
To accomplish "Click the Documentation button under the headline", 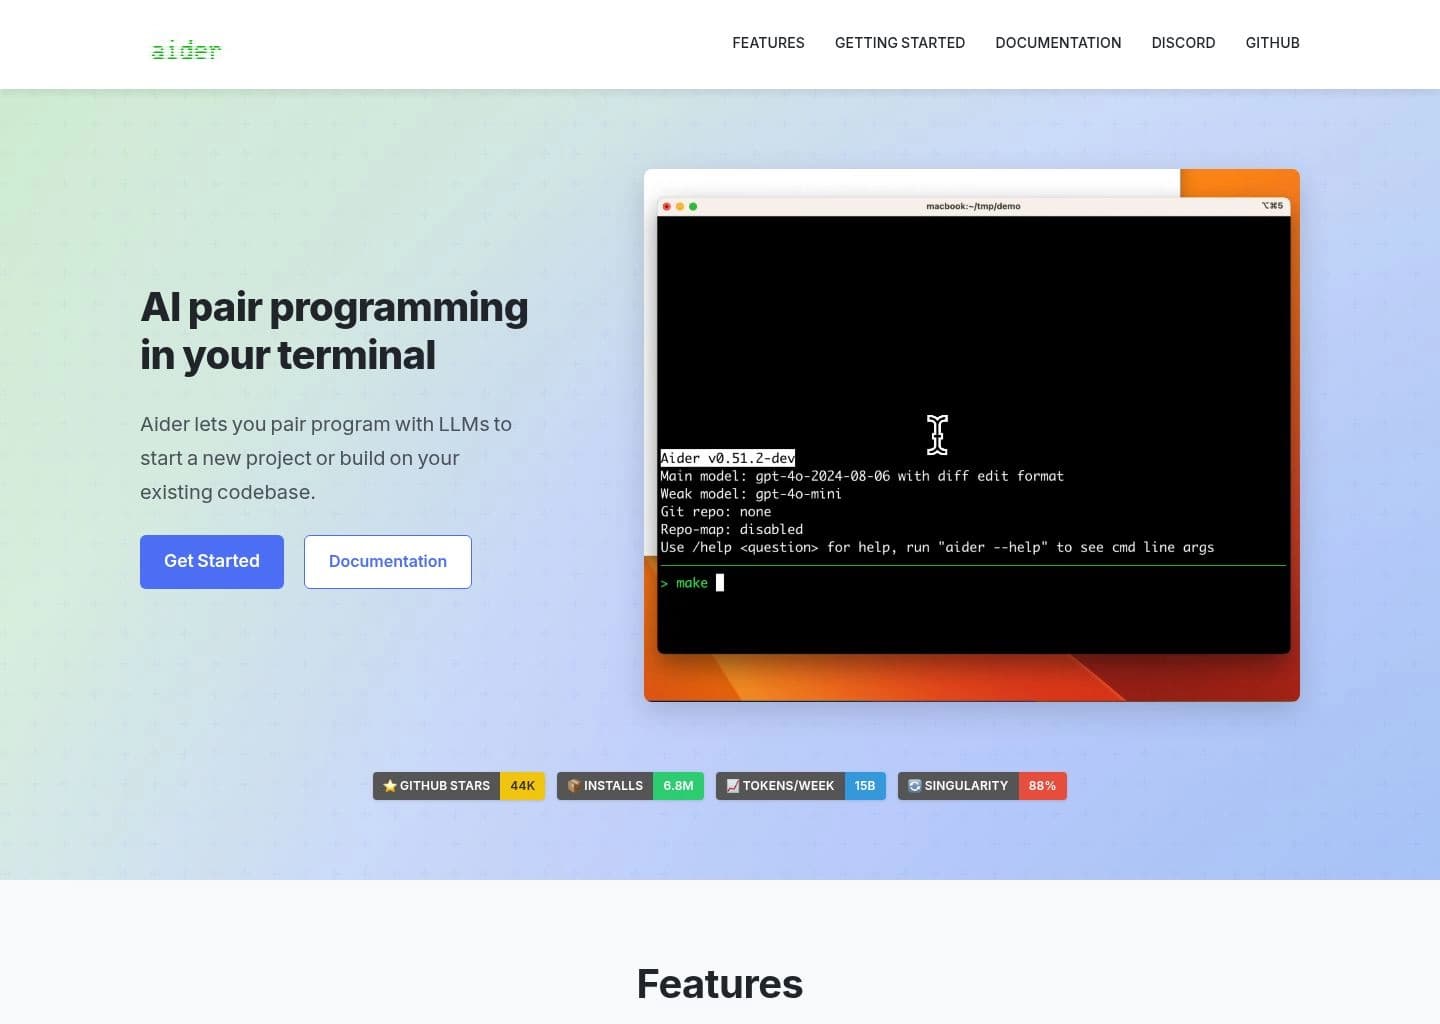I will 388,562.
